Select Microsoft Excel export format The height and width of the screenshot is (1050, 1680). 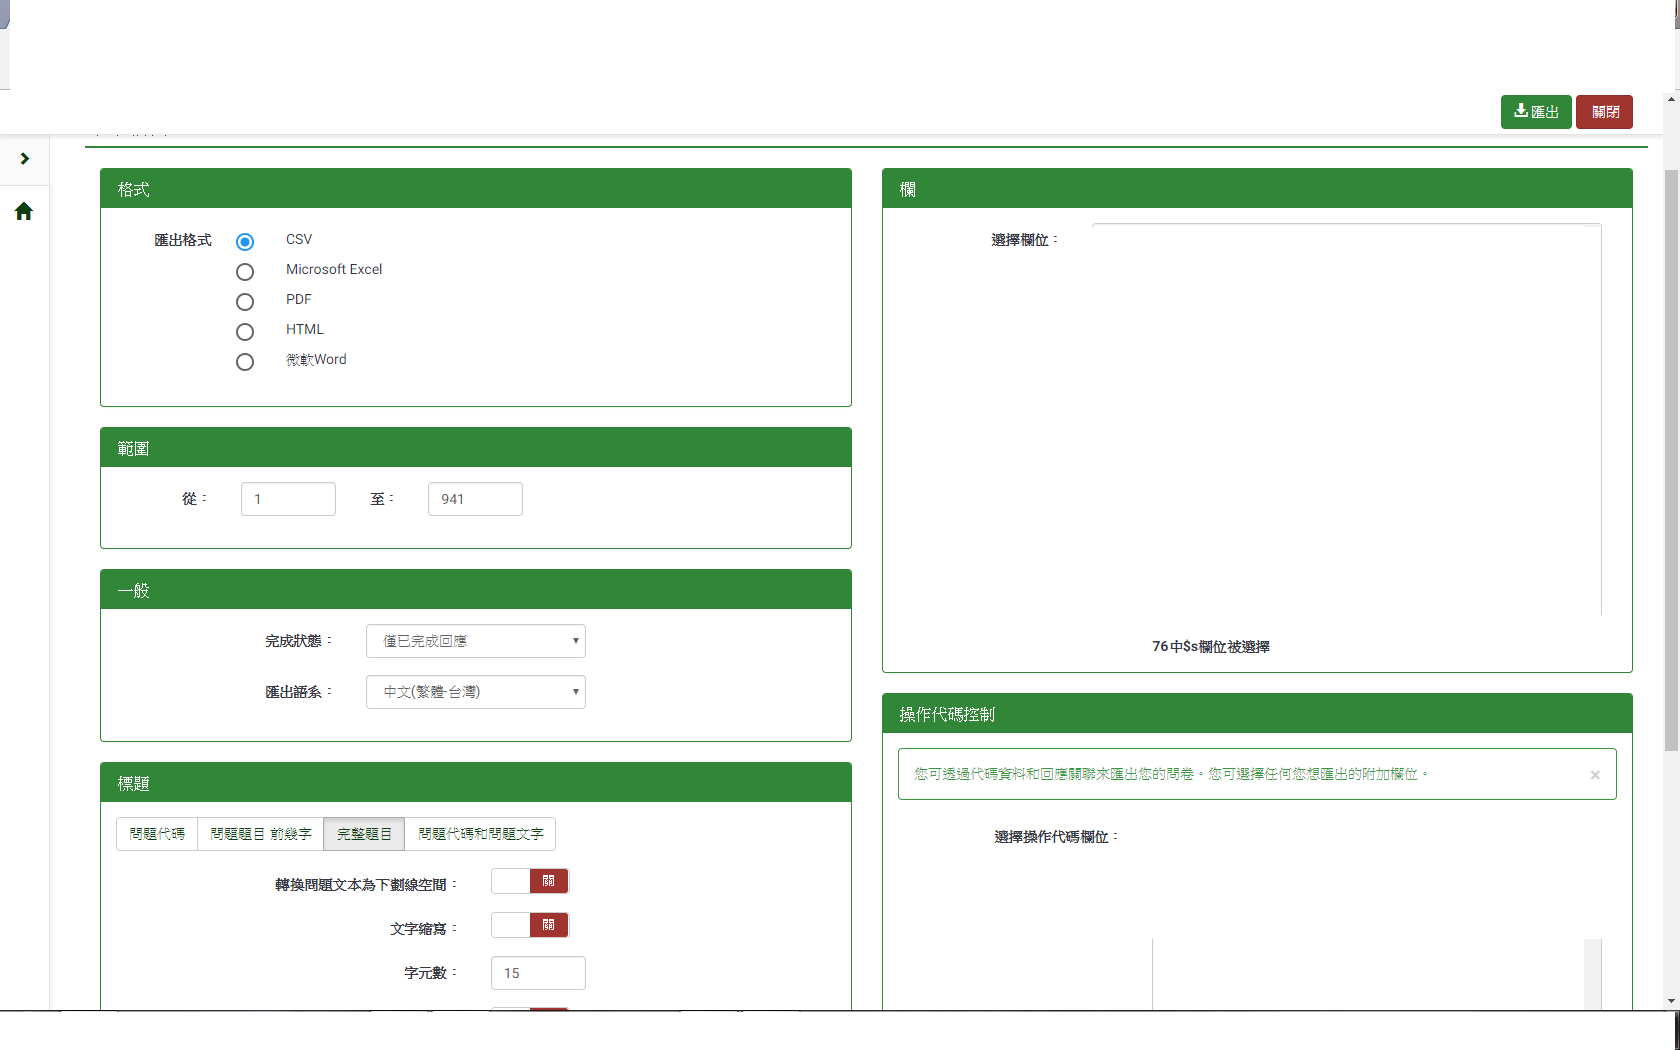click(245, 272)
